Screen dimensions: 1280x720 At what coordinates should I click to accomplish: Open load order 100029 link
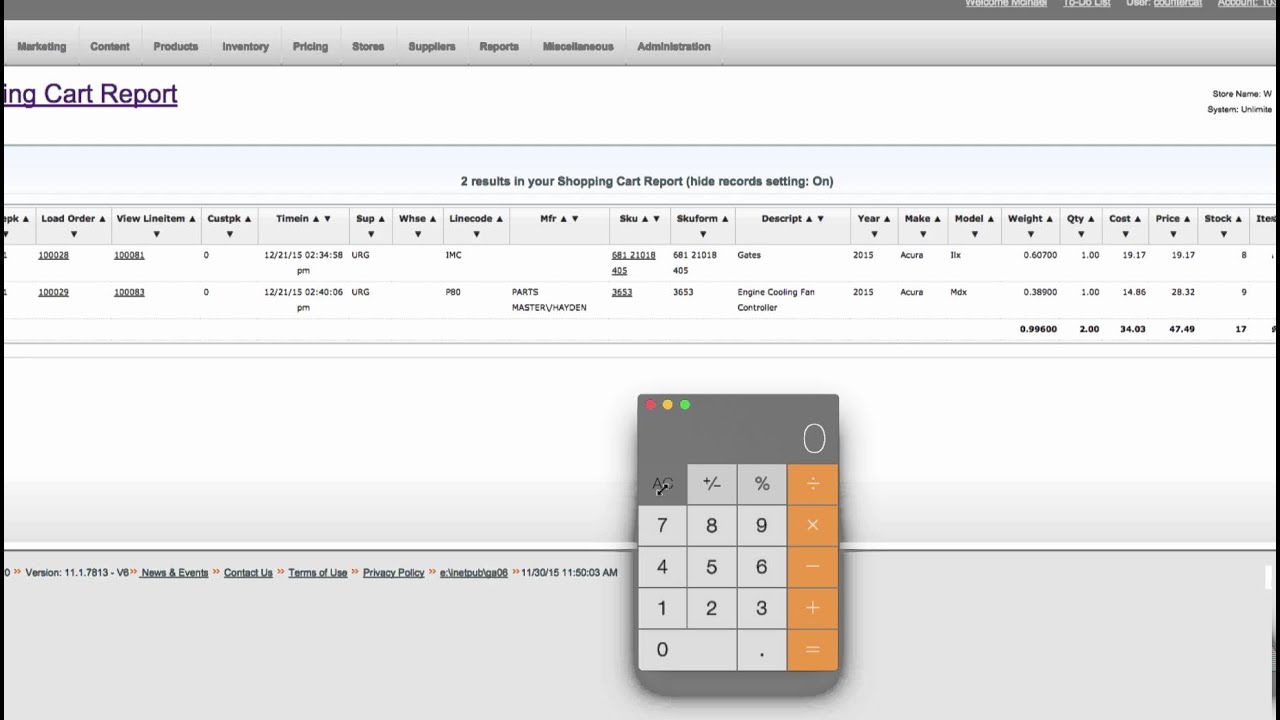point(54,293)
